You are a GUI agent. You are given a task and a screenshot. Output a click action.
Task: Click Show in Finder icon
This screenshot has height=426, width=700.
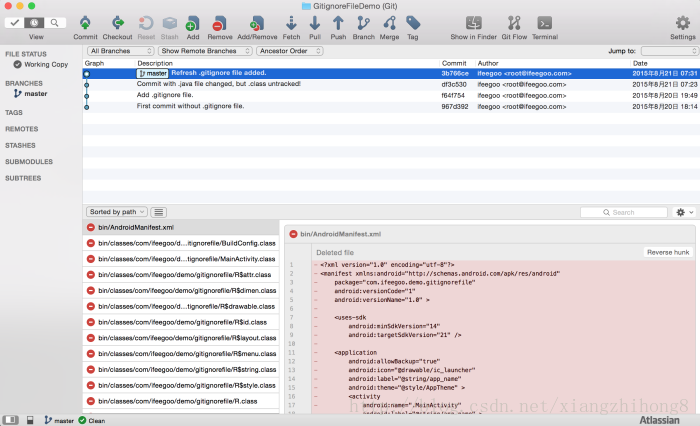474,23
